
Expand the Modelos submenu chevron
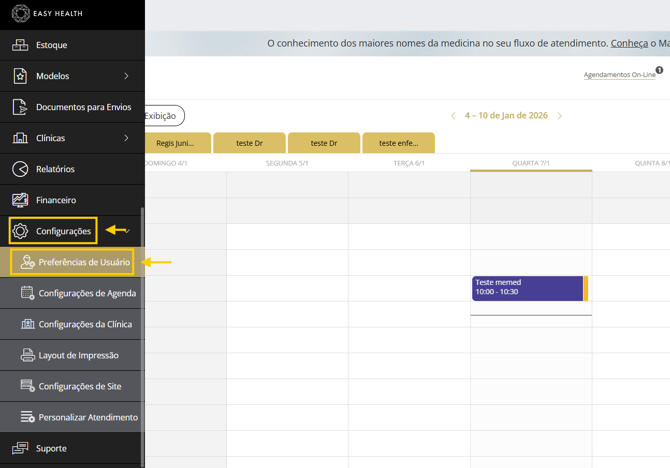point(126,76)
